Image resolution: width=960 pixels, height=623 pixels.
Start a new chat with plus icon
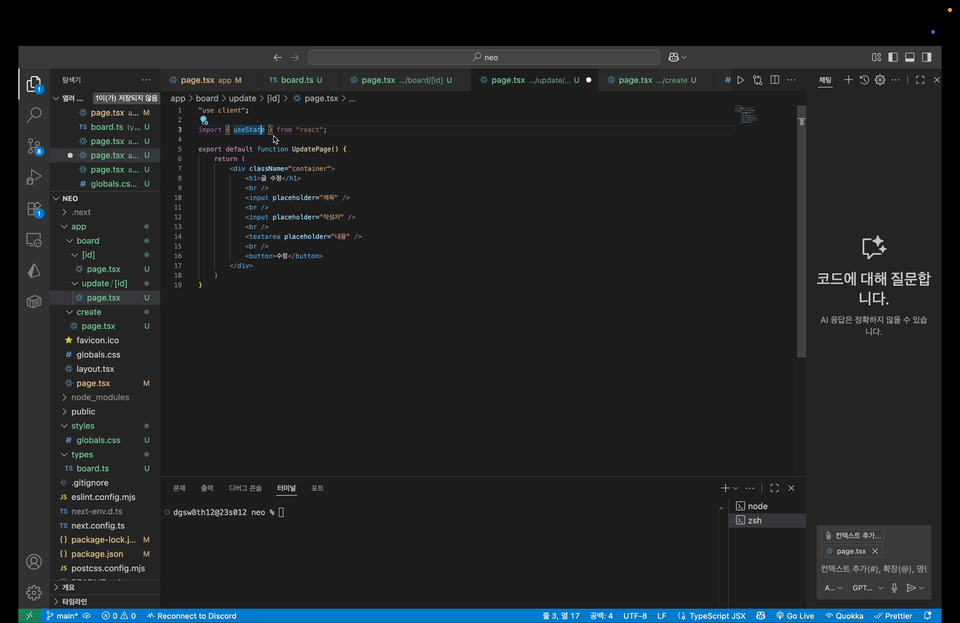pos(848,80)
